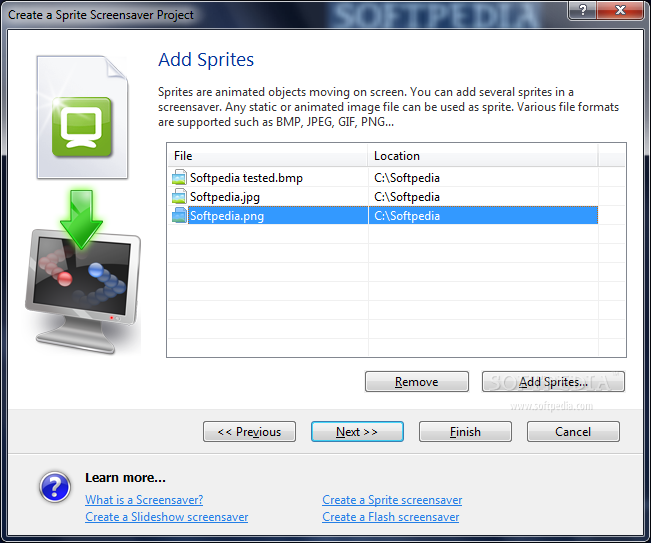Cancel the screensaver project wizard

573,432
